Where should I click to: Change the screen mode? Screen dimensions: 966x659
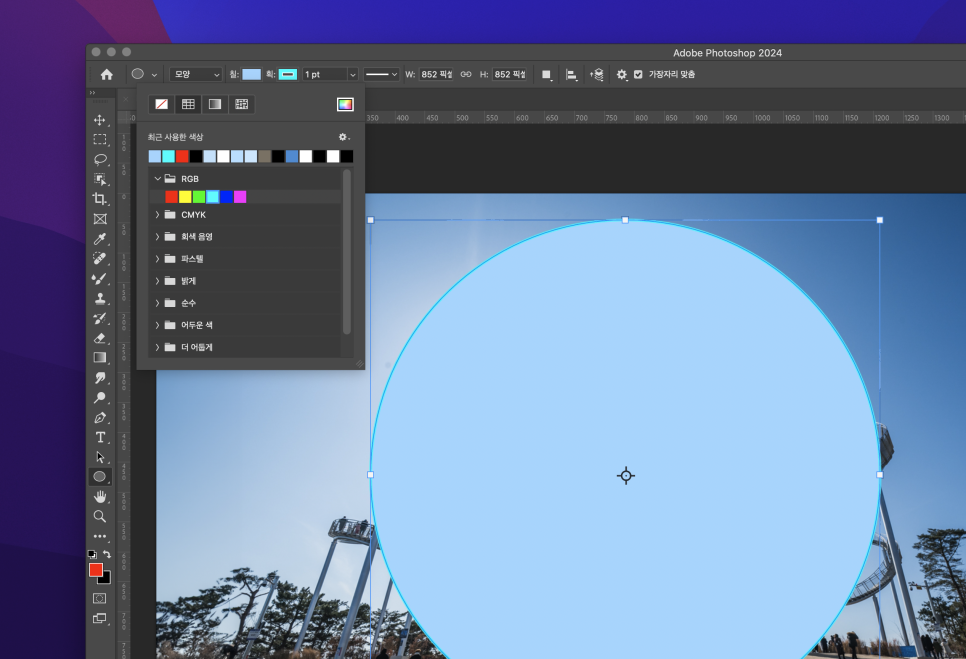99,618
